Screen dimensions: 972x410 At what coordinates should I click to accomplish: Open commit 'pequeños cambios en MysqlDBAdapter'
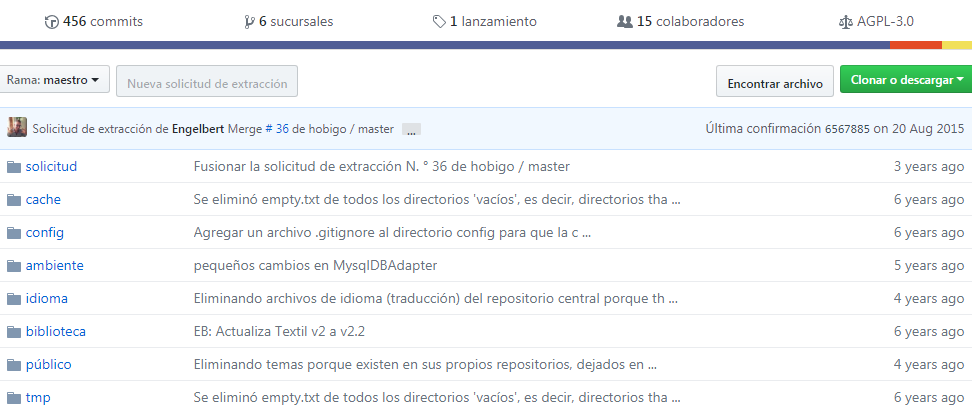(x=316, y=265)
